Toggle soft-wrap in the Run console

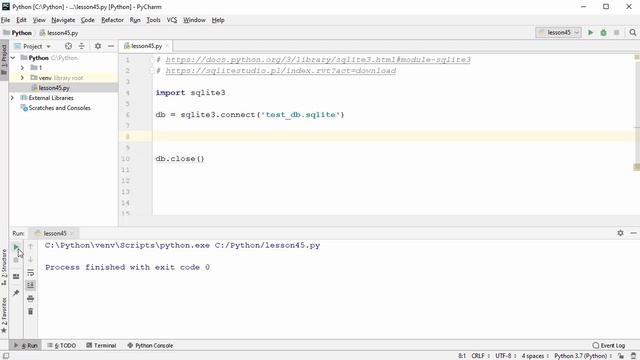(30, 273)
